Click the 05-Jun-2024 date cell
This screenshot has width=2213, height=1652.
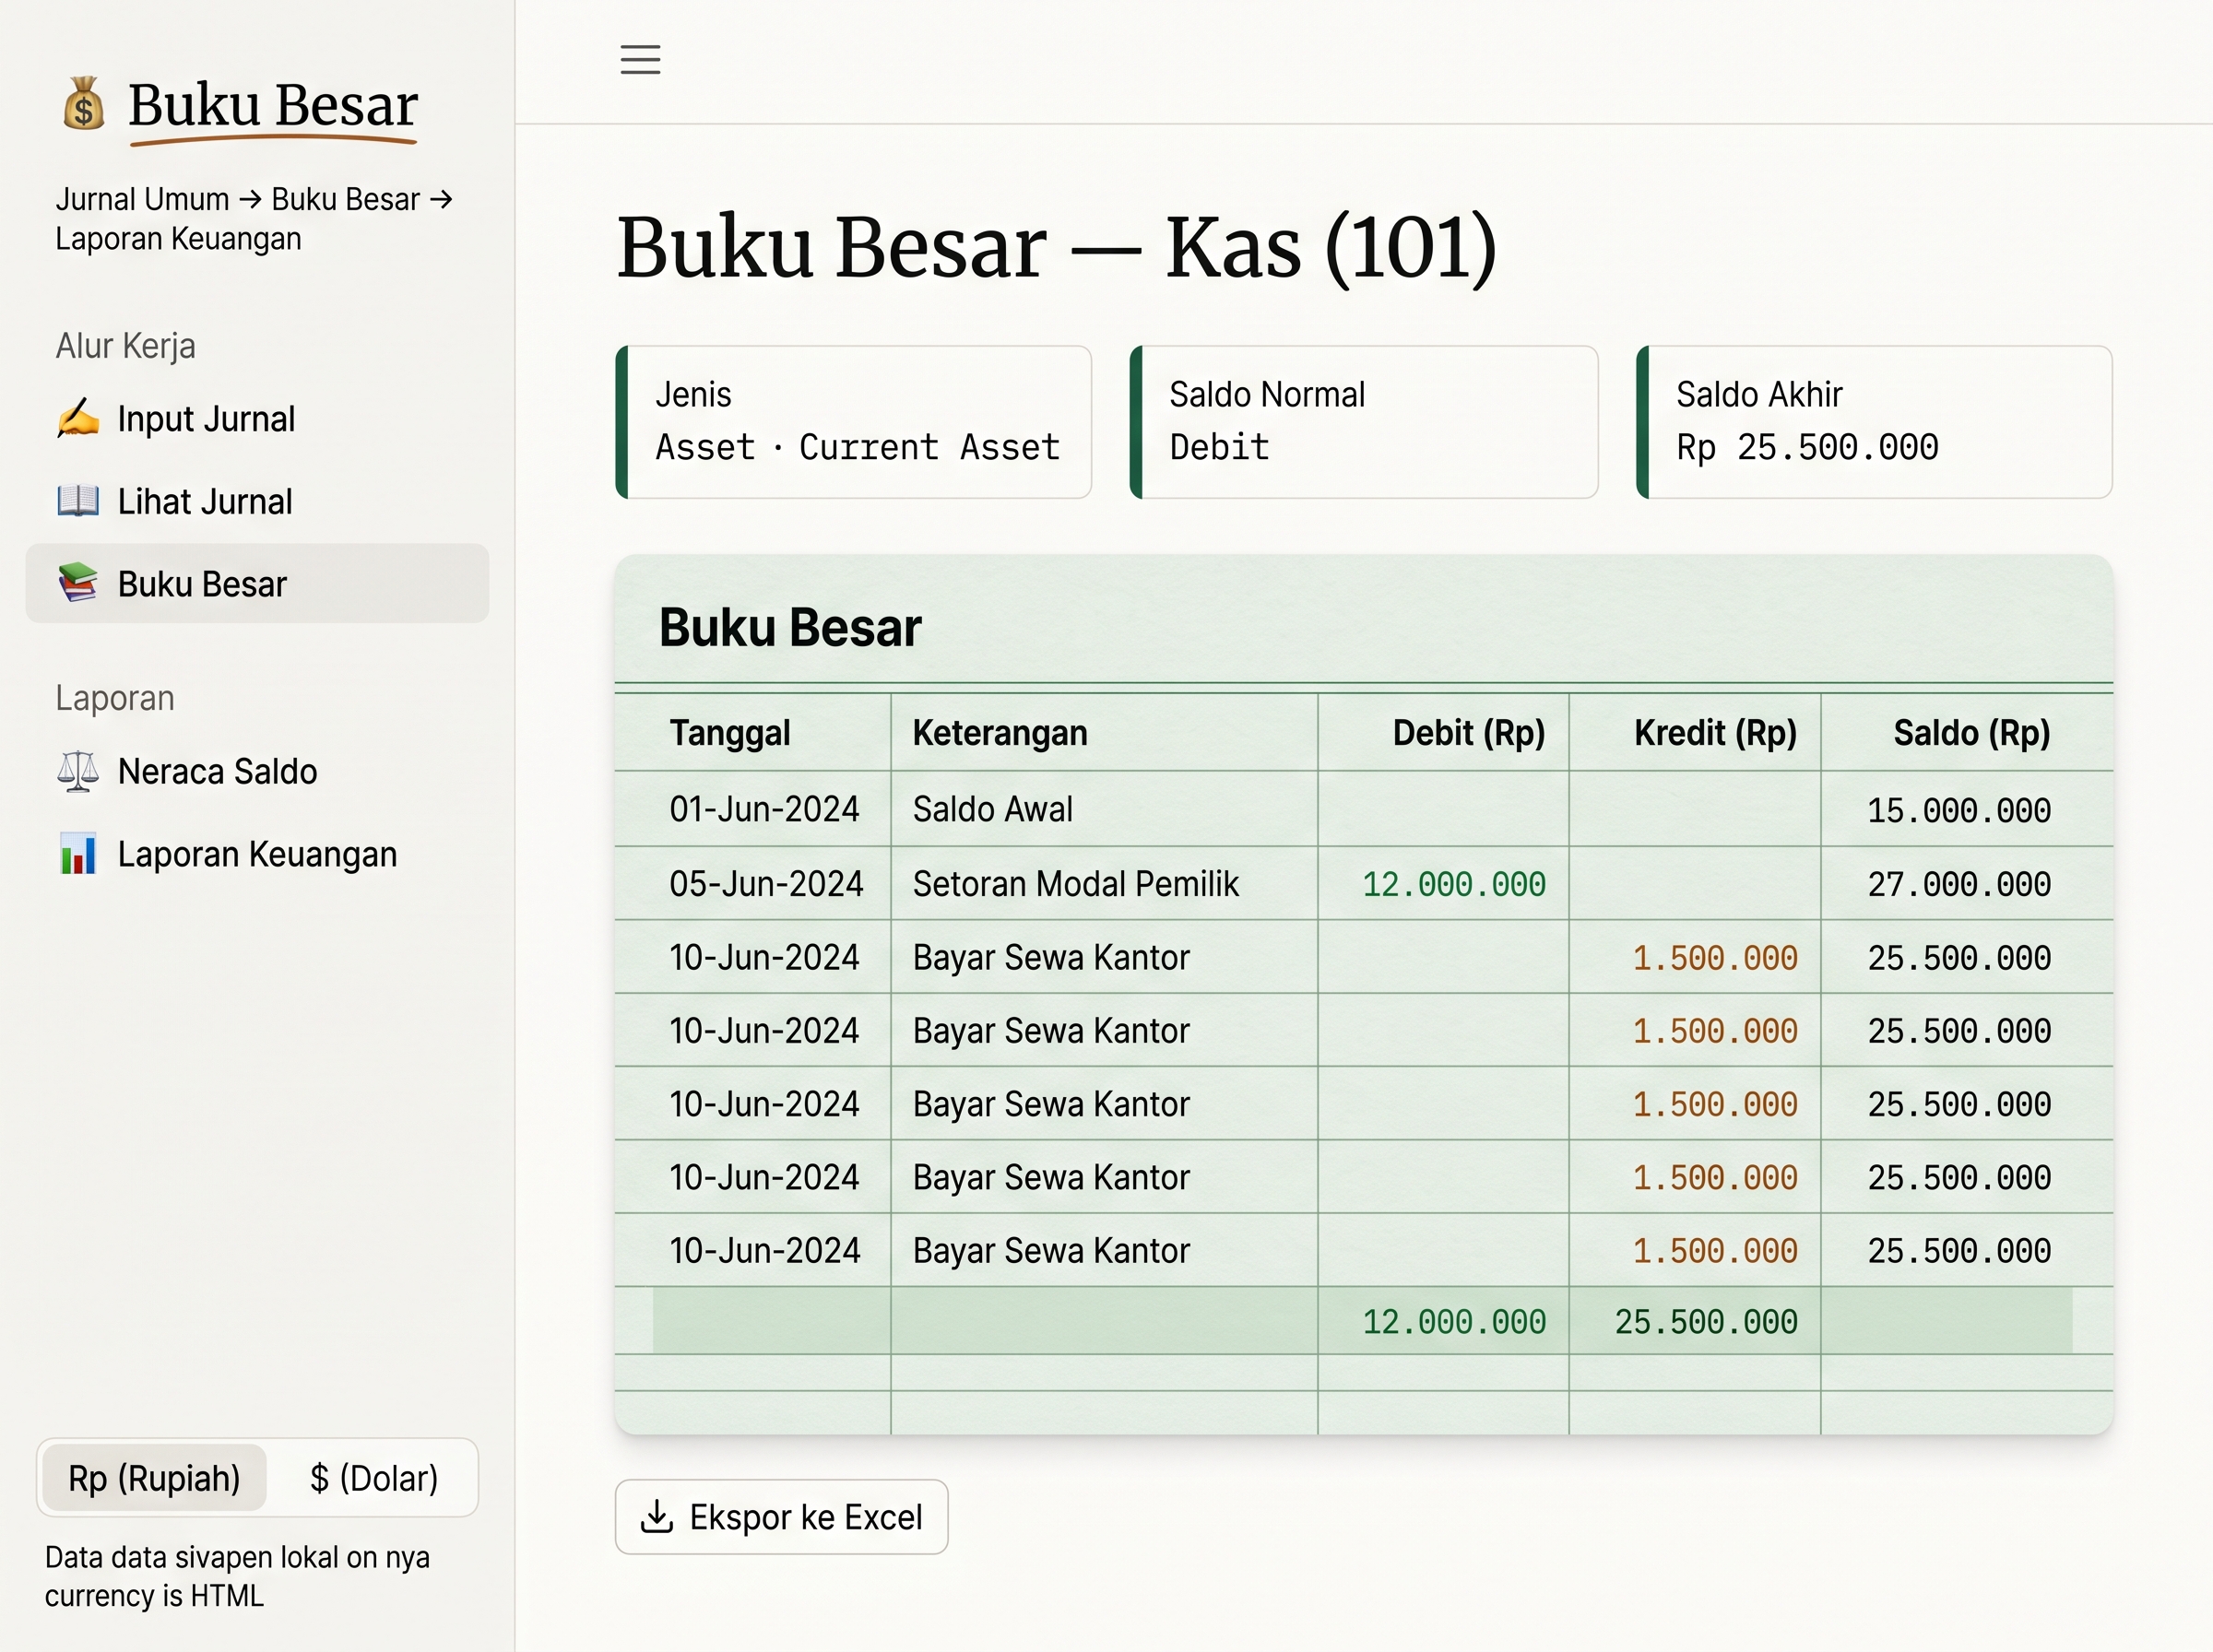point(767,884)
